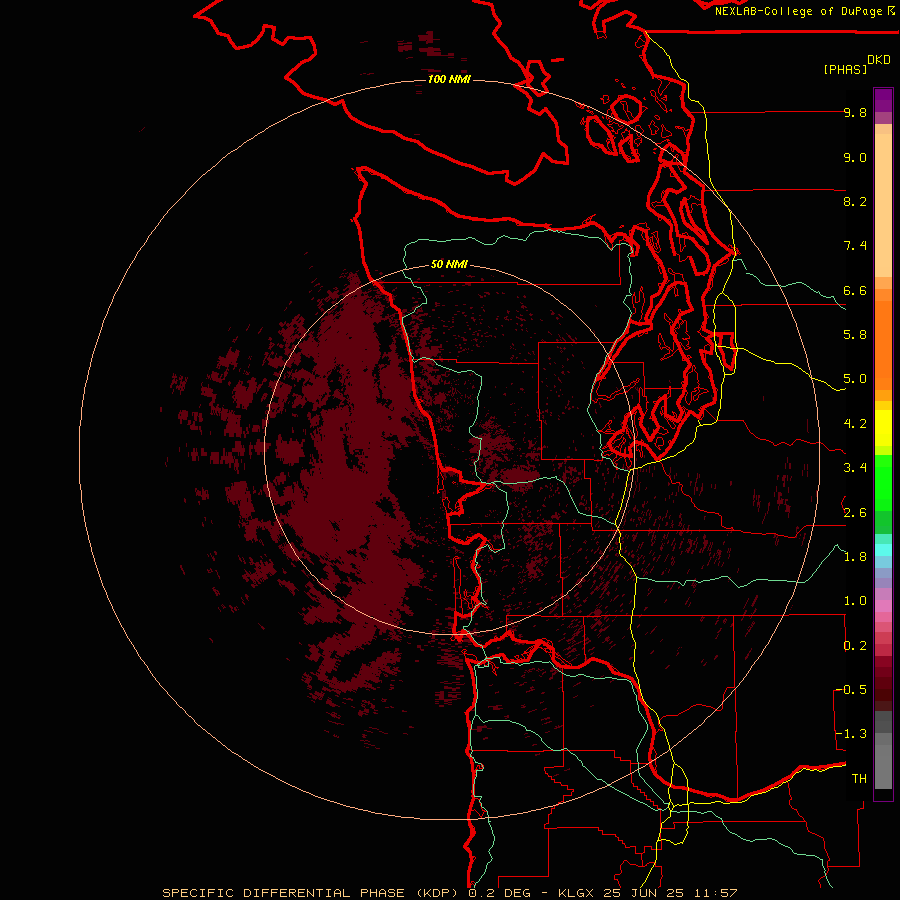Click the -0.5 scale value
Viewport: 900px width, 900px height.
tap(851, 690)
